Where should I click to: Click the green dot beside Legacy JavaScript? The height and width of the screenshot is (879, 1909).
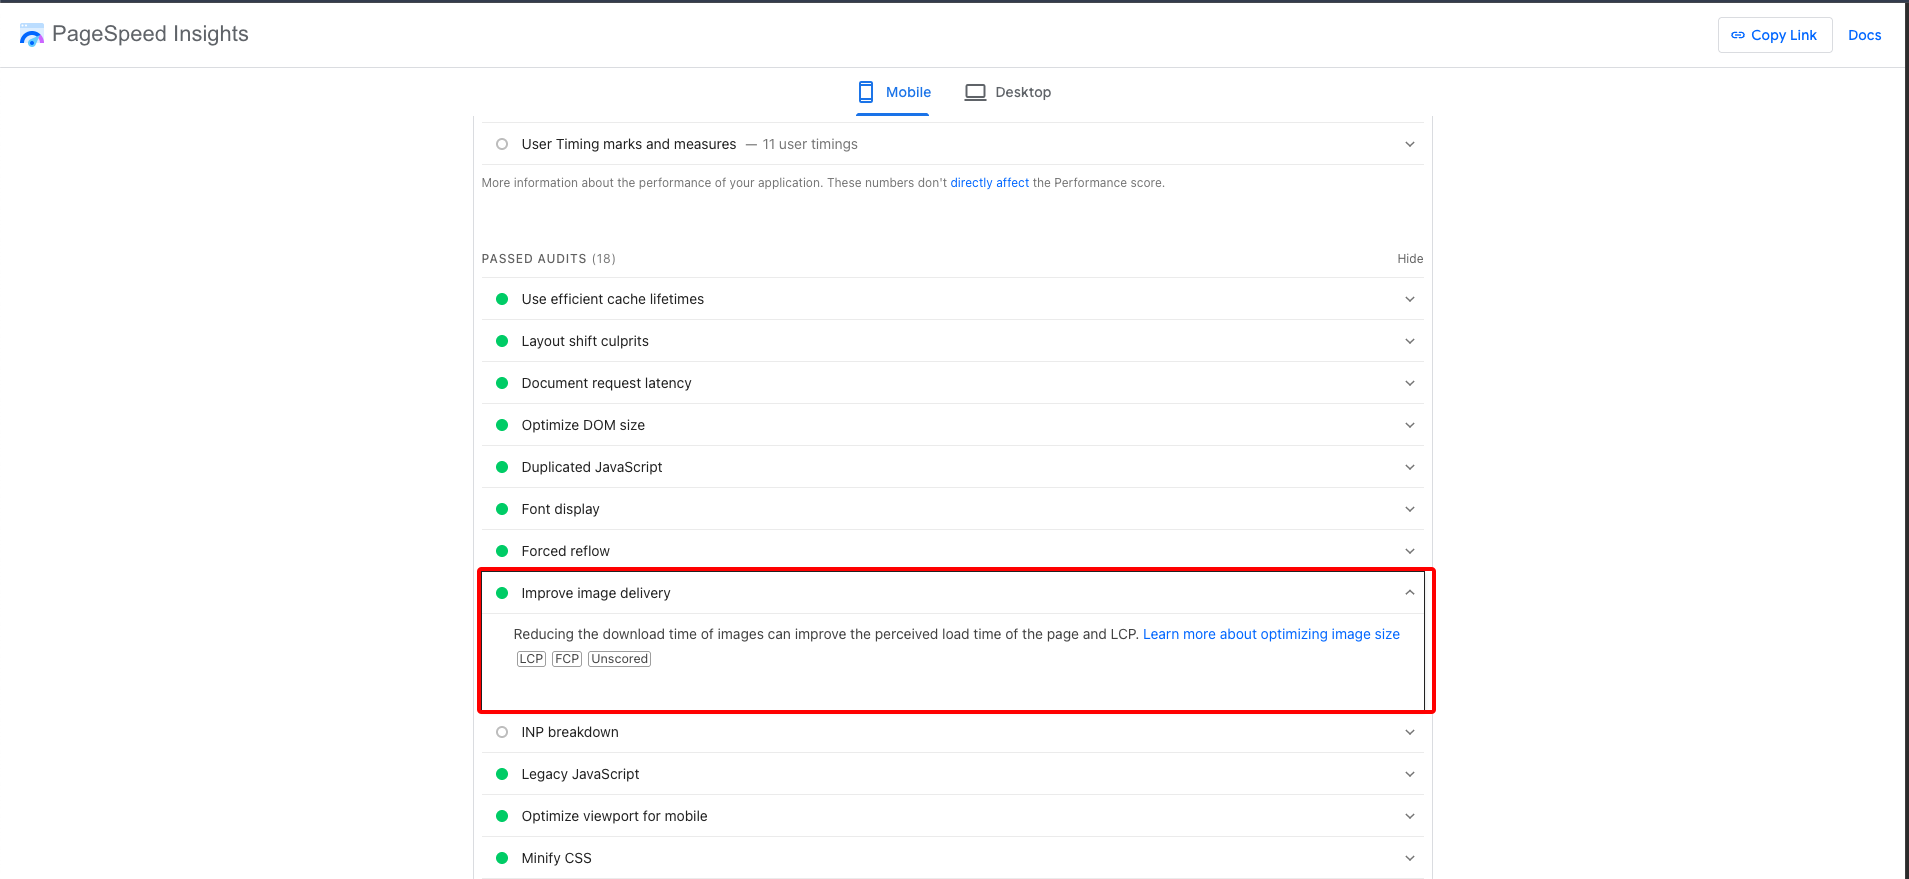point(502,774)
